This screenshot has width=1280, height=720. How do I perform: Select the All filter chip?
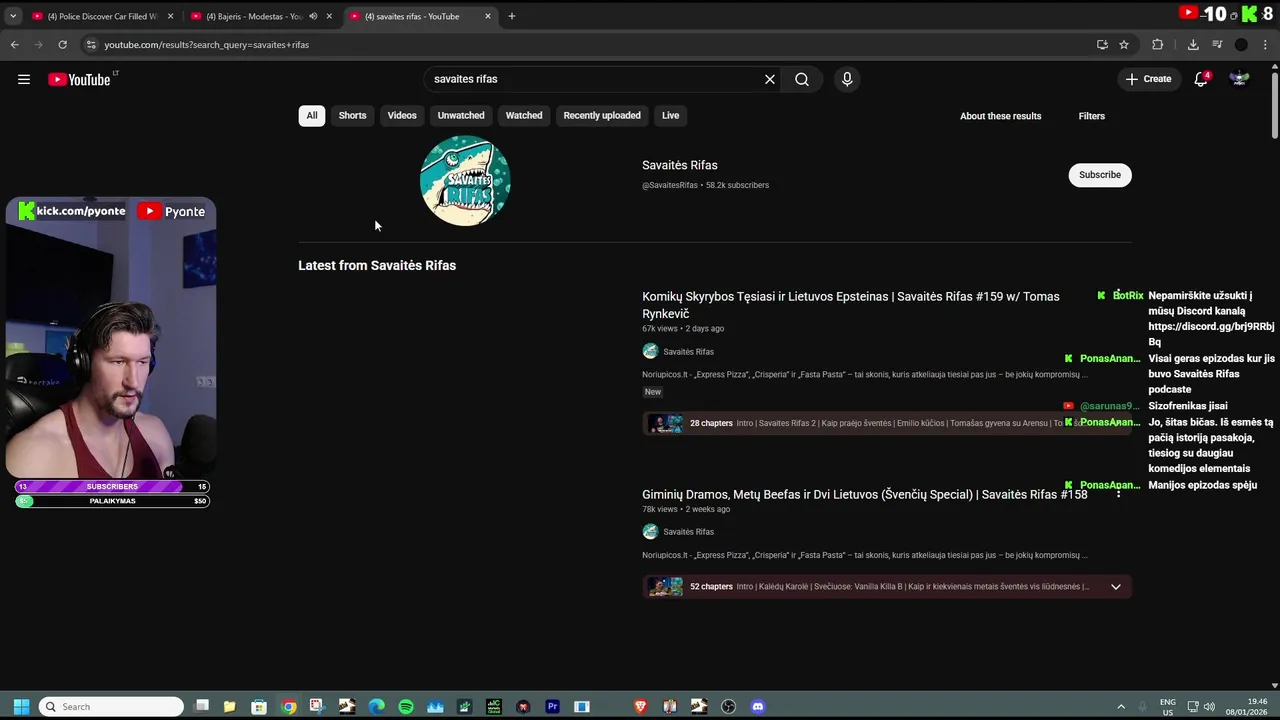(311, 115)
